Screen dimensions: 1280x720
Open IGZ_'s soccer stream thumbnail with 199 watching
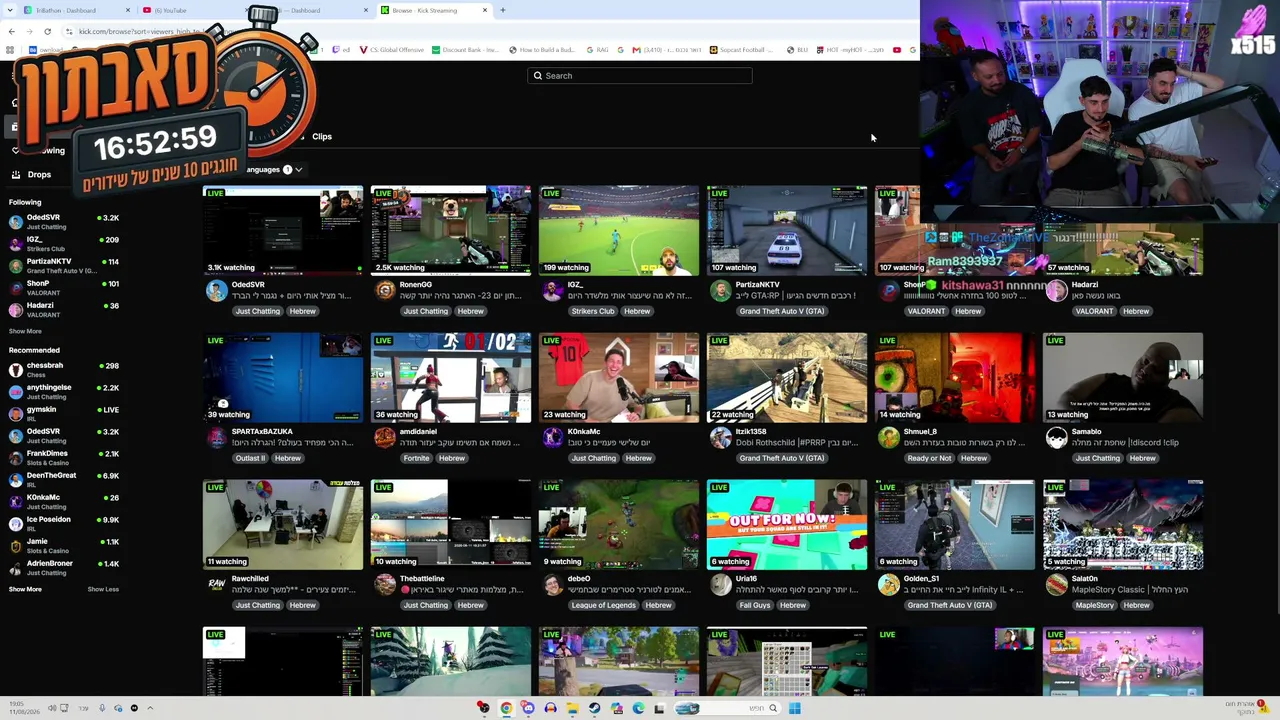pos(619,230)
